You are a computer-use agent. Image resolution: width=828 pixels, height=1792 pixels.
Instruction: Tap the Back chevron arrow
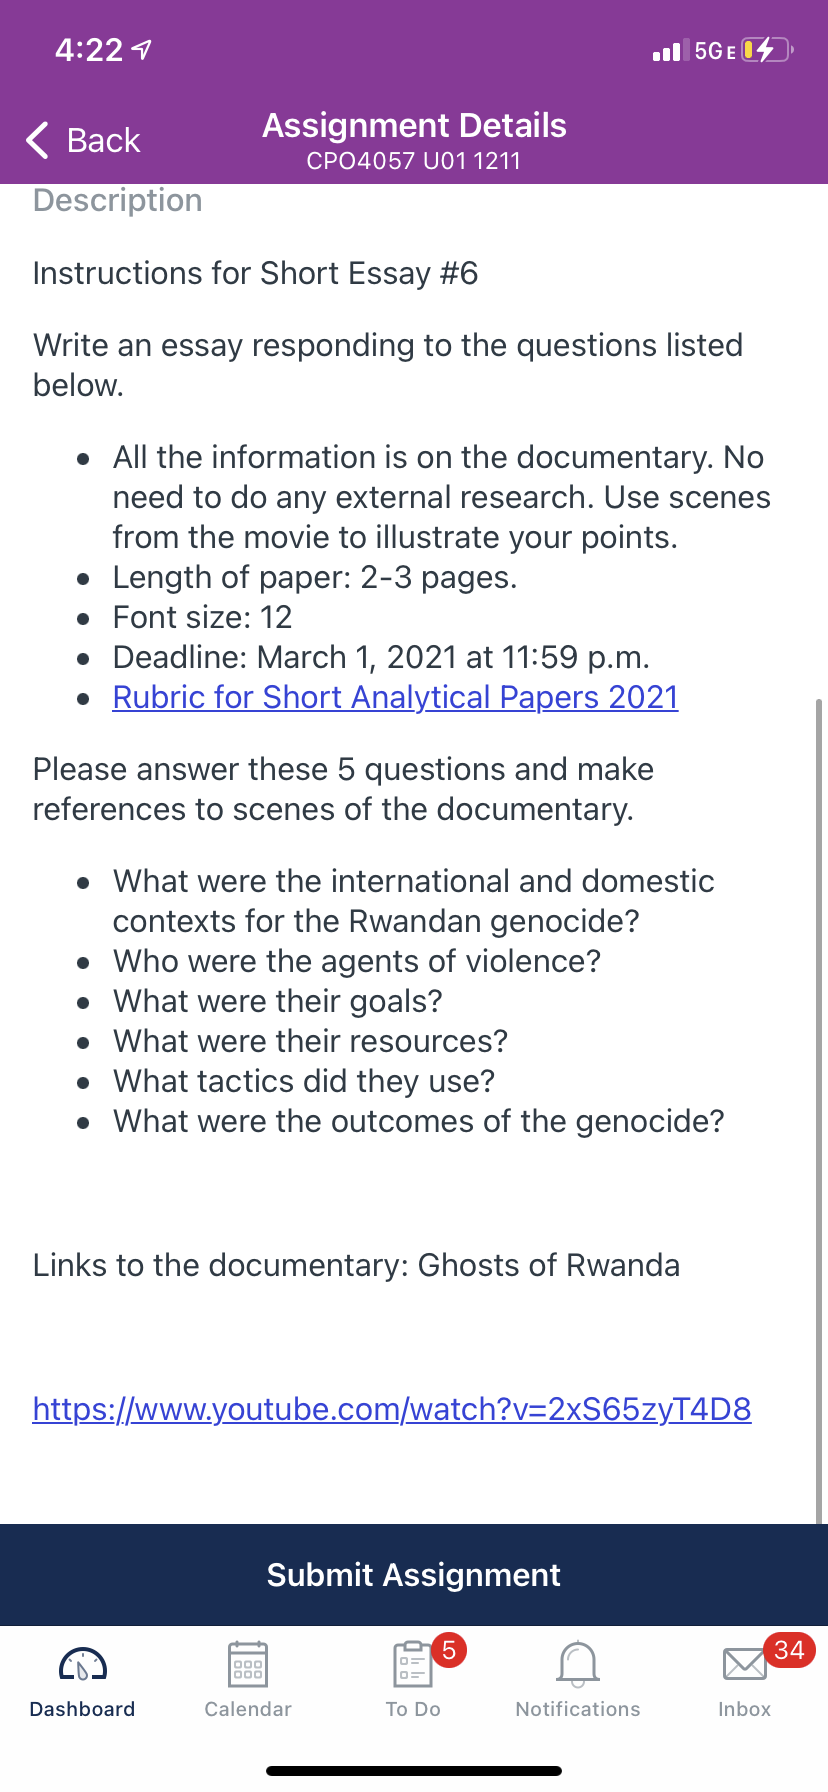(x=37, y=140)
